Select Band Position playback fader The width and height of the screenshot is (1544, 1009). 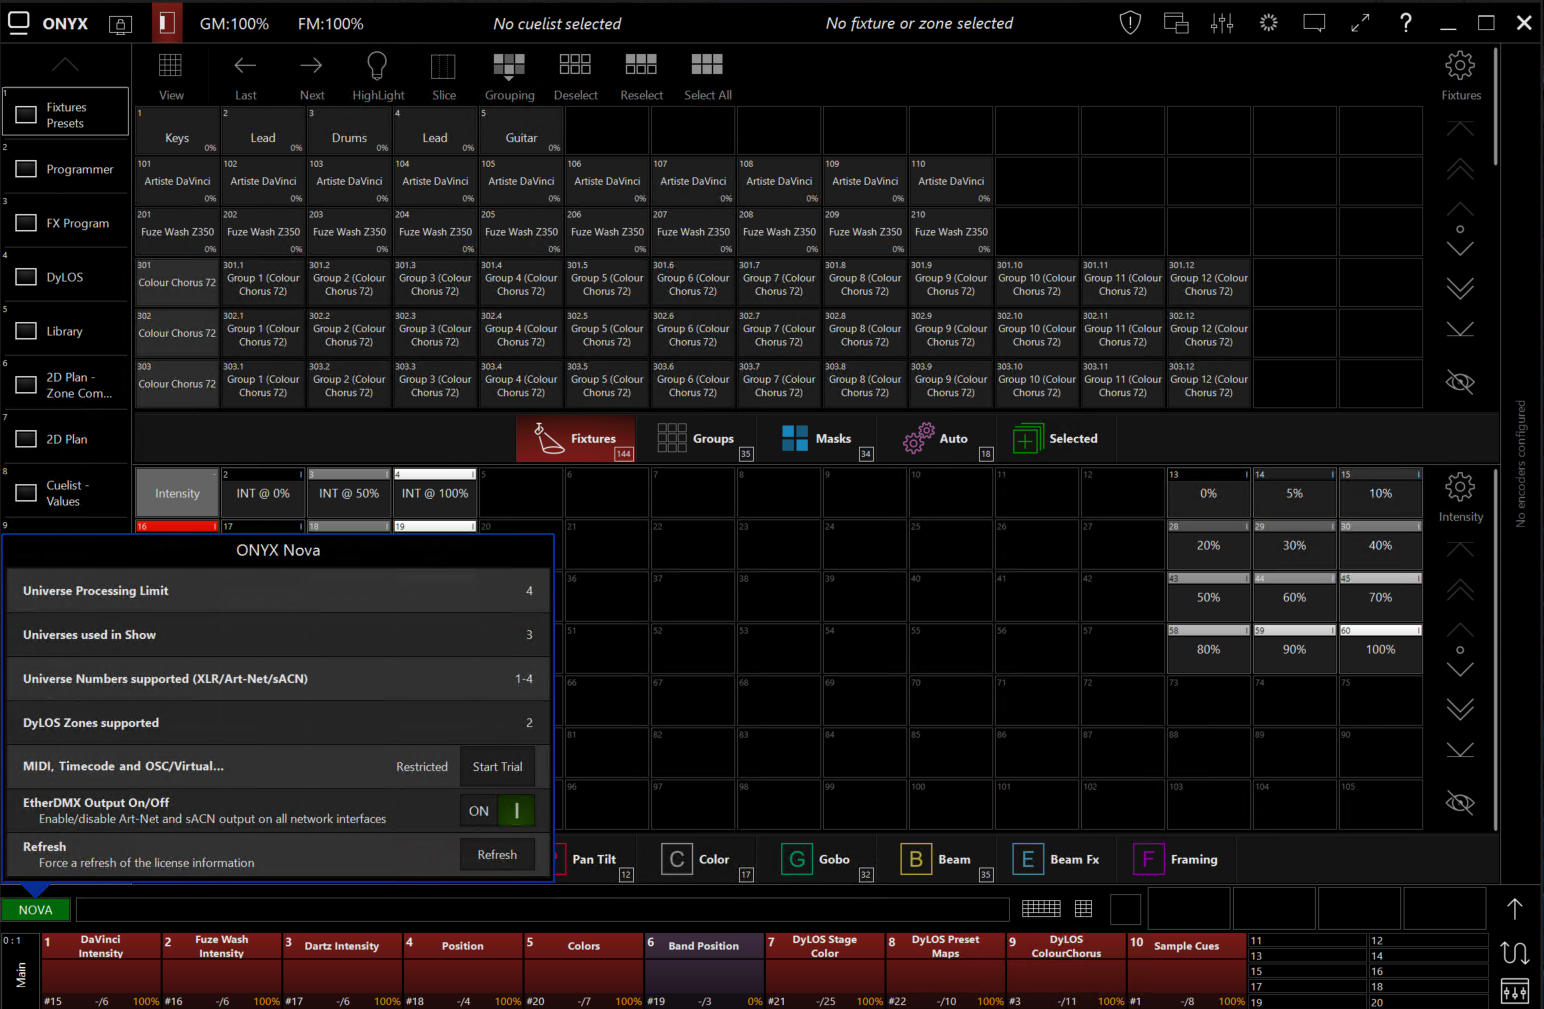704,970
